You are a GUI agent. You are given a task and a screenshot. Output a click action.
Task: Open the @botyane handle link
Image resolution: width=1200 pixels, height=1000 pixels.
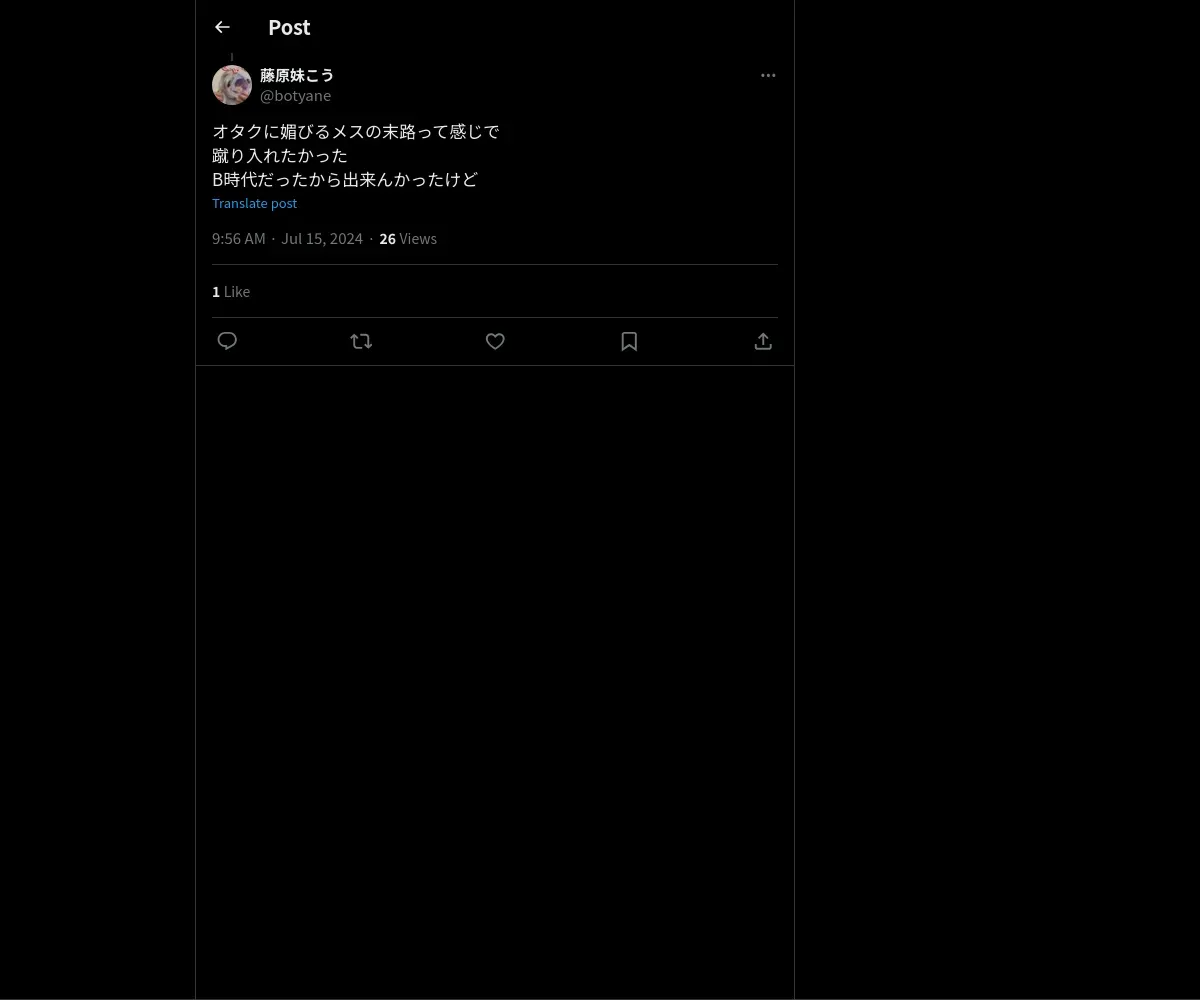295,95
